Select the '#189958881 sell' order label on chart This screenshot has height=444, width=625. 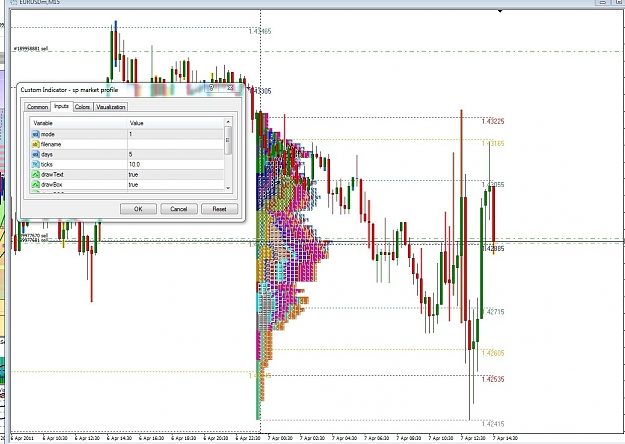pos(31,49)
